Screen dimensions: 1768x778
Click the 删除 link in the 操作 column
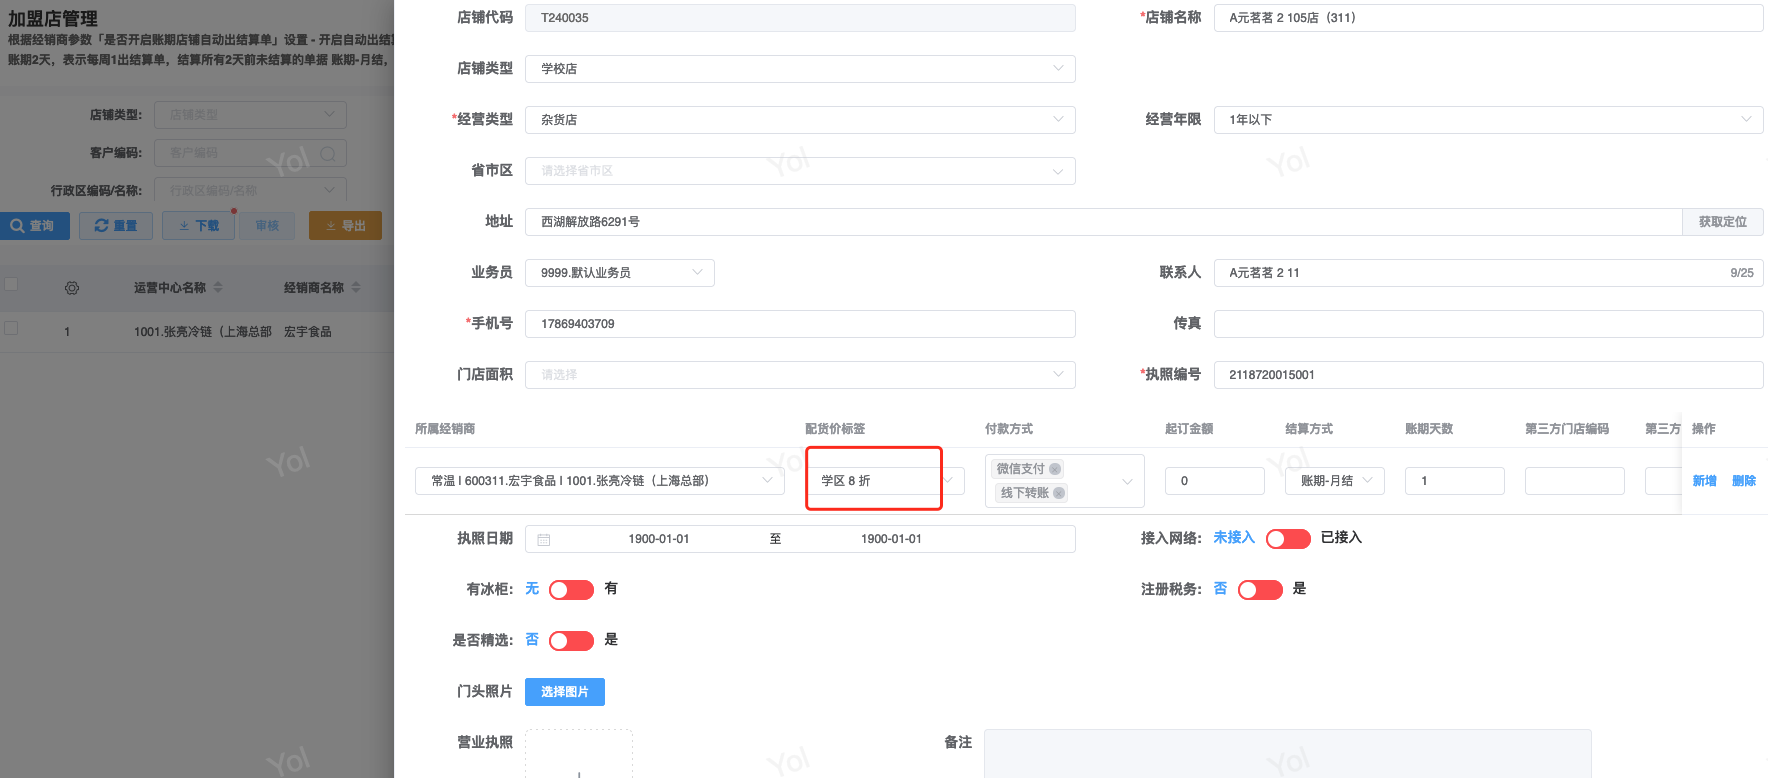(1744, 481)
